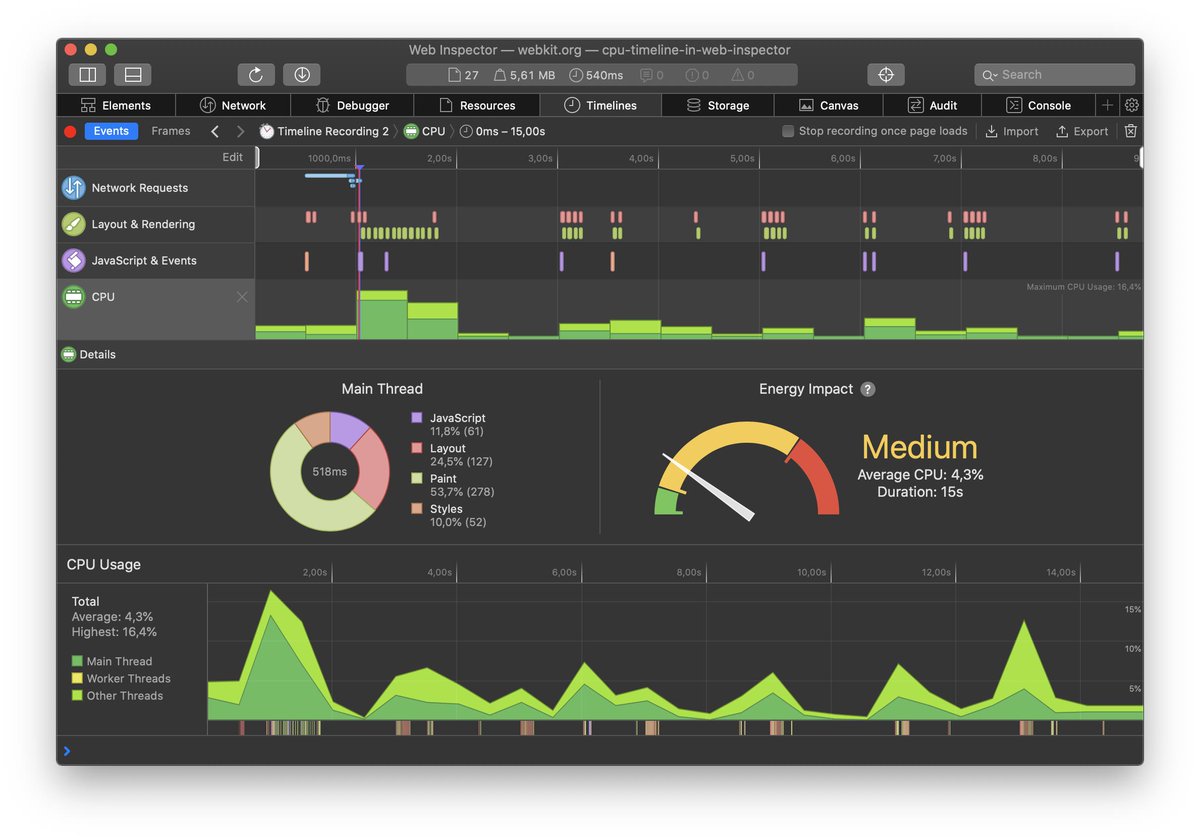Select Layout red legend swatch
This screenshot has width=1200, height=840.
tap(417, 448)
